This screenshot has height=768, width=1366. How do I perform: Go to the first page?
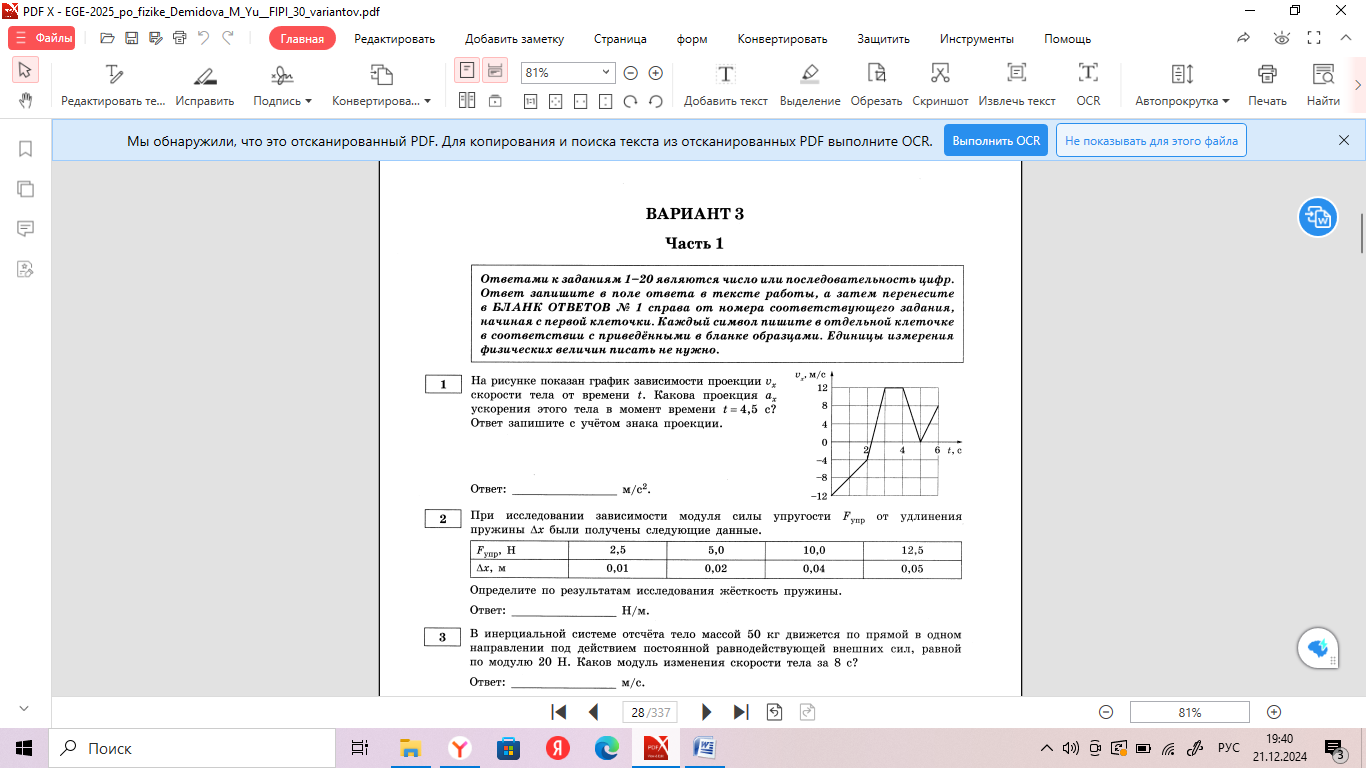559,712
